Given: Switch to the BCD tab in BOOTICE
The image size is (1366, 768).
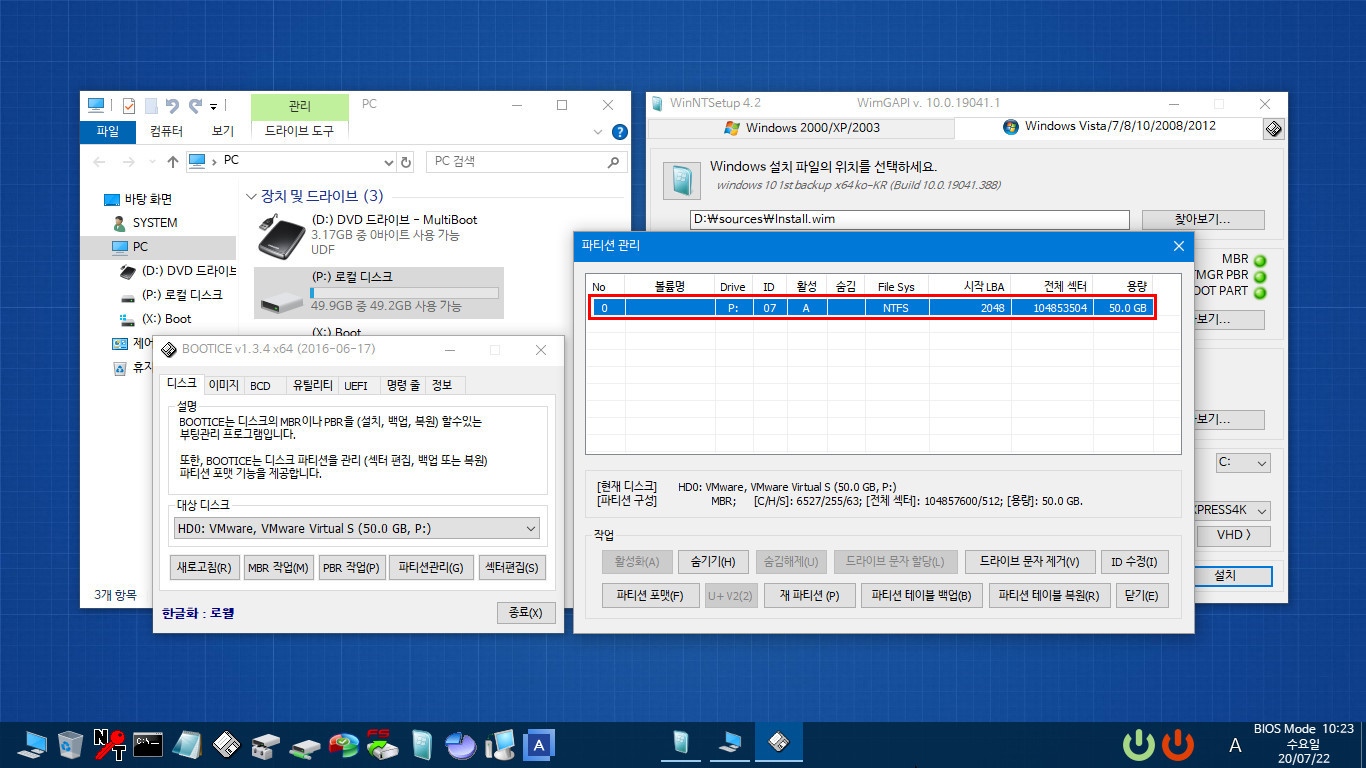Looking at the screenshot, I should click(260, 385).
